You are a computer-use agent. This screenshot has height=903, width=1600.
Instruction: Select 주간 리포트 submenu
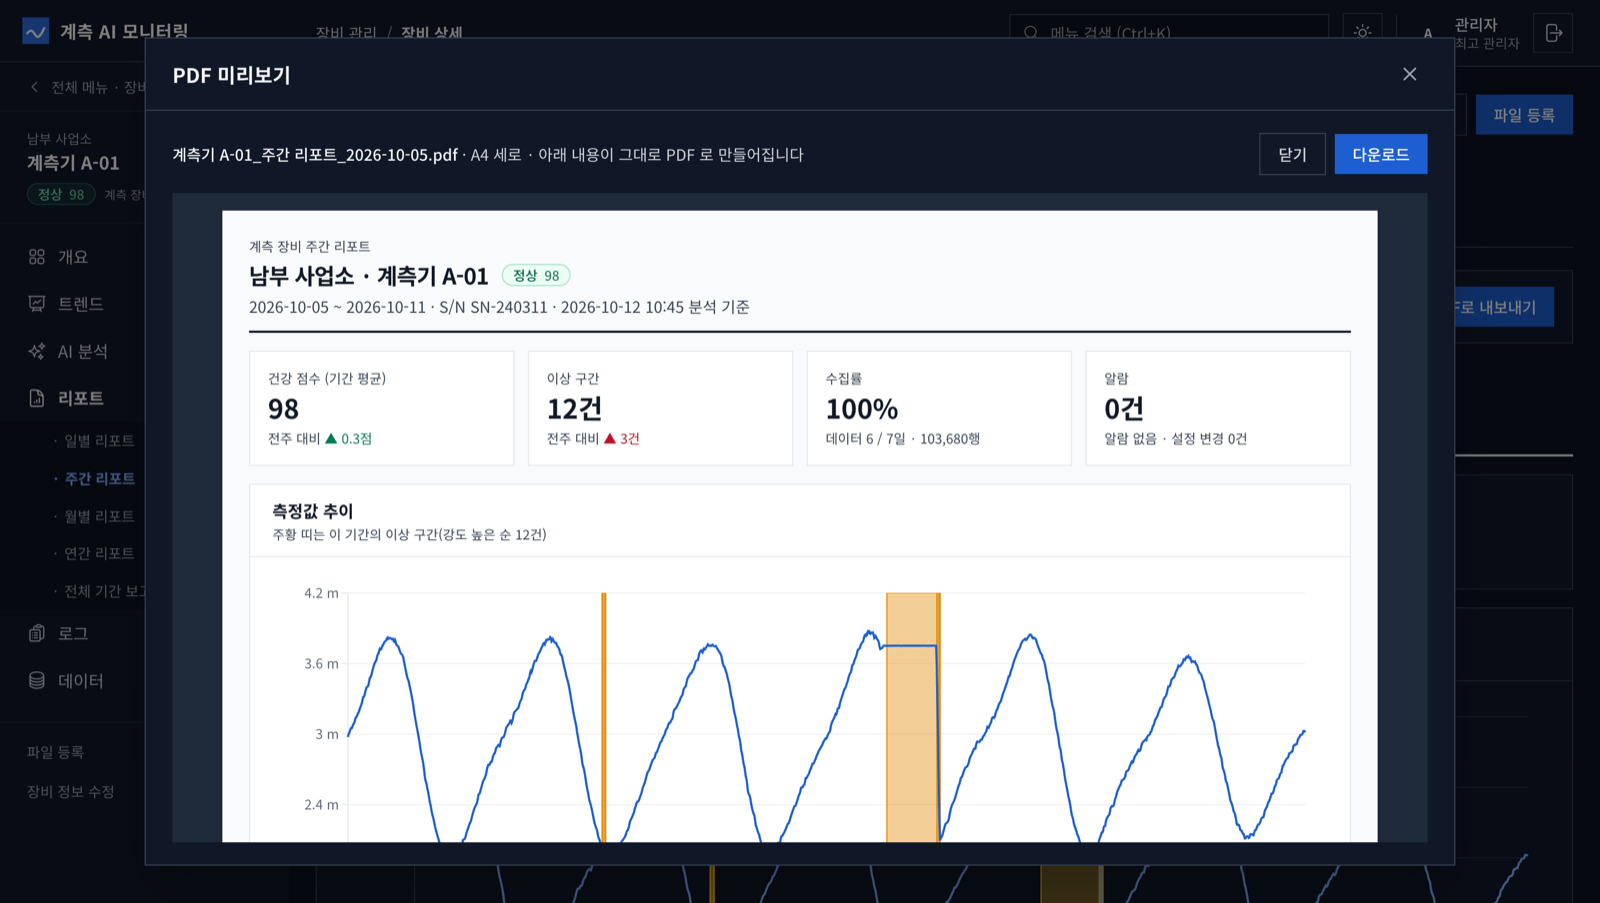click(x=99, y=478)
